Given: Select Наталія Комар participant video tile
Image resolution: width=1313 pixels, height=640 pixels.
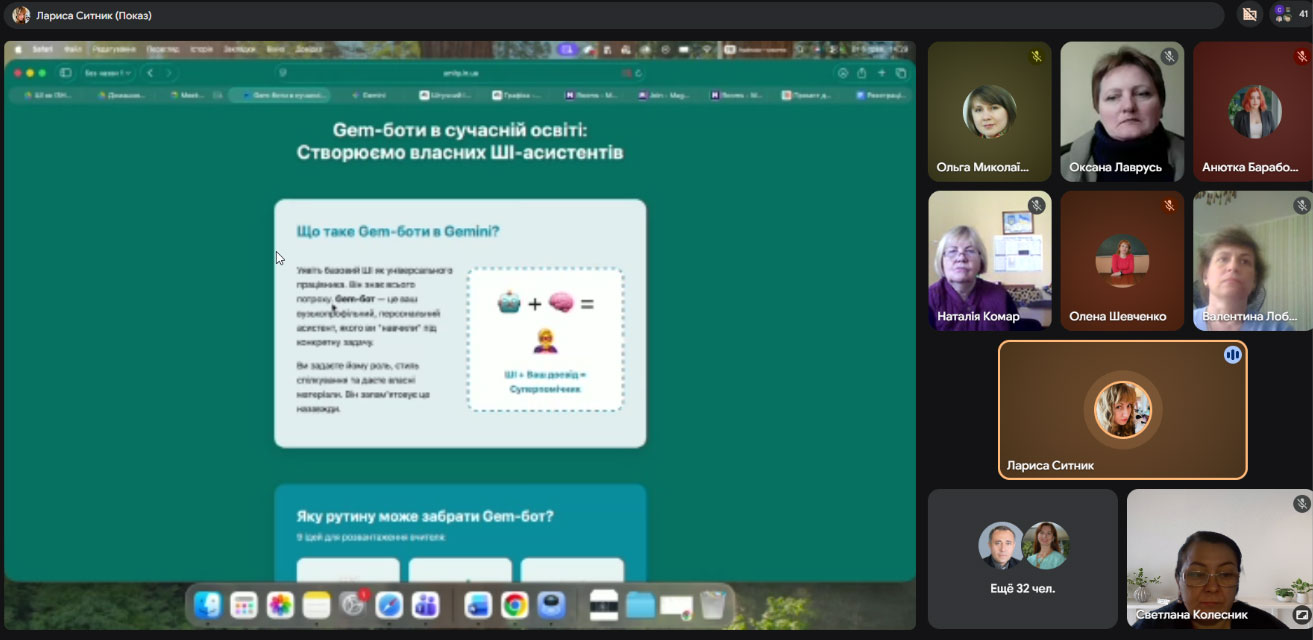Looking at the screenshot, I should click(990, 260).
